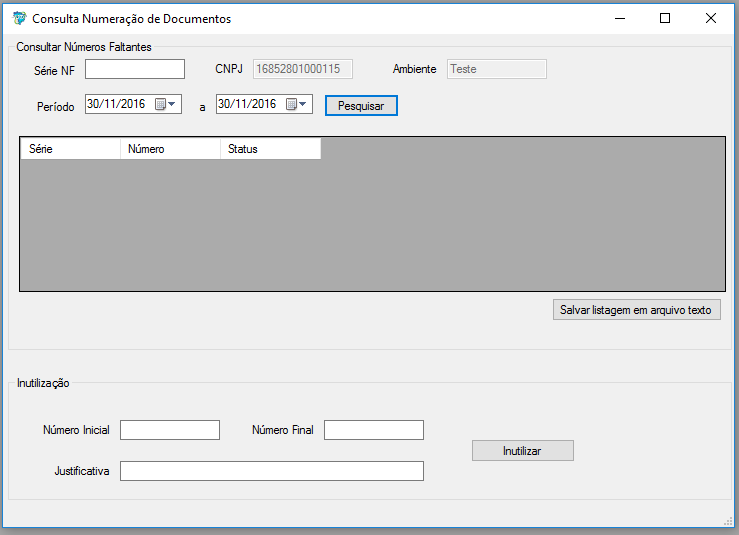Click the CNPJ field
The width and height of the screenshot is (739, 535).
[302, 69]
